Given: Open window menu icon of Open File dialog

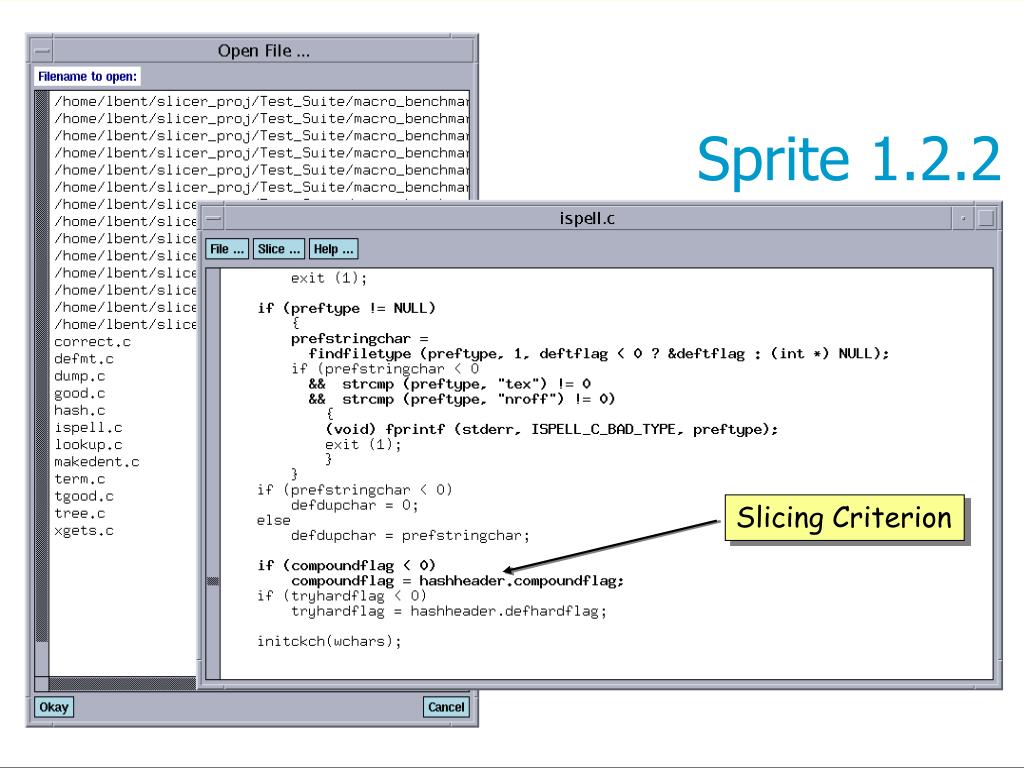Looking at the screenshot, I should (42, 50).
